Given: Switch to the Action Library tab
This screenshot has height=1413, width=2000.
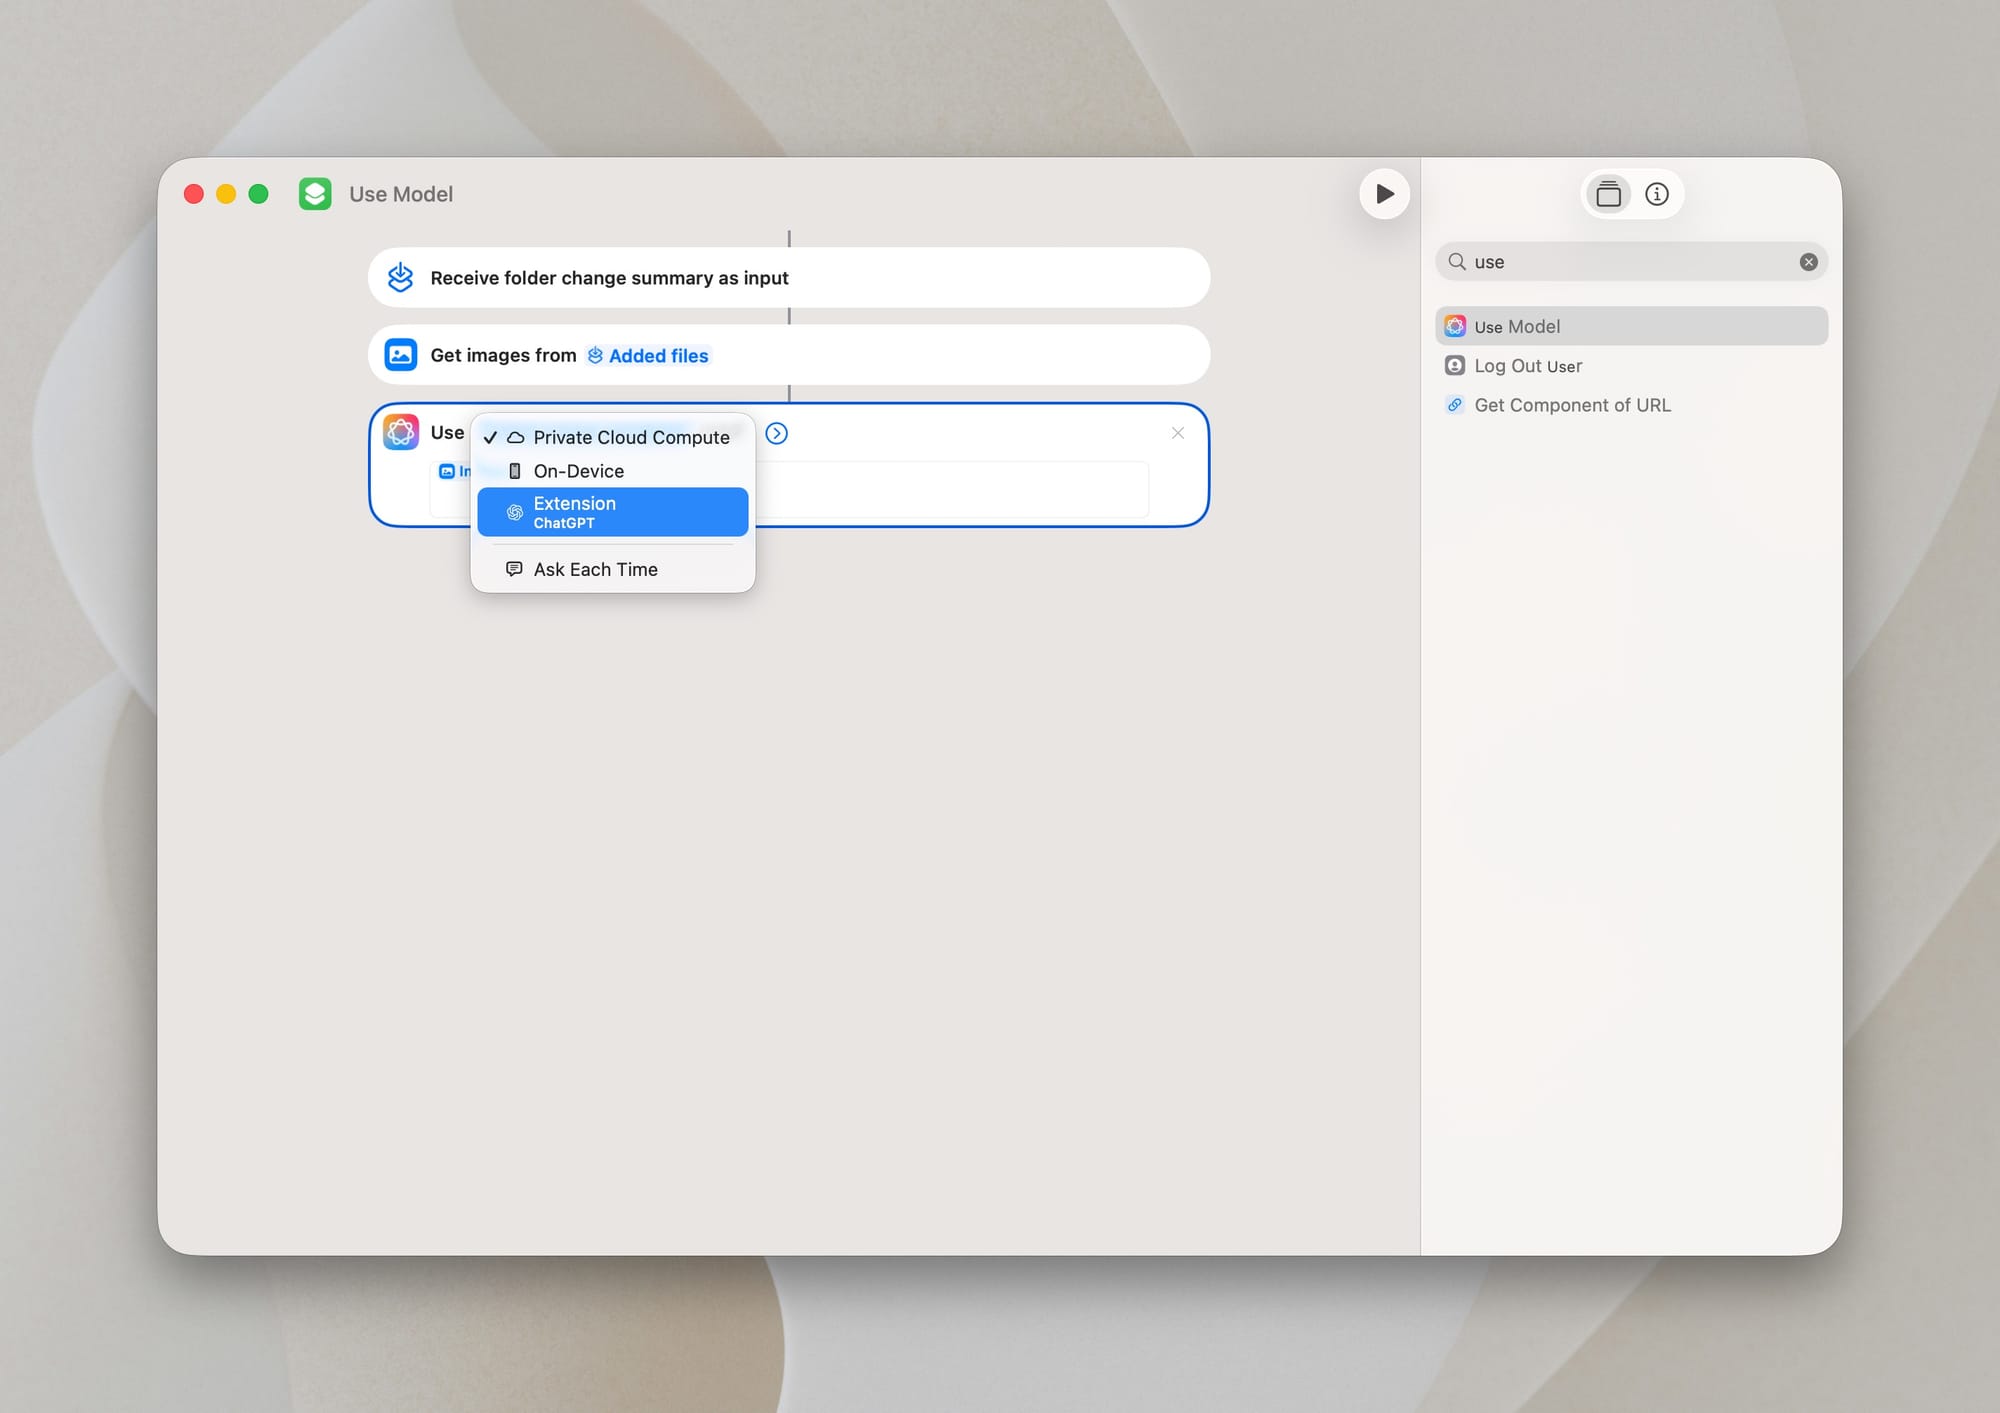Looking at the screenshot, I should pyautogui.click(x=1608, y=193).
